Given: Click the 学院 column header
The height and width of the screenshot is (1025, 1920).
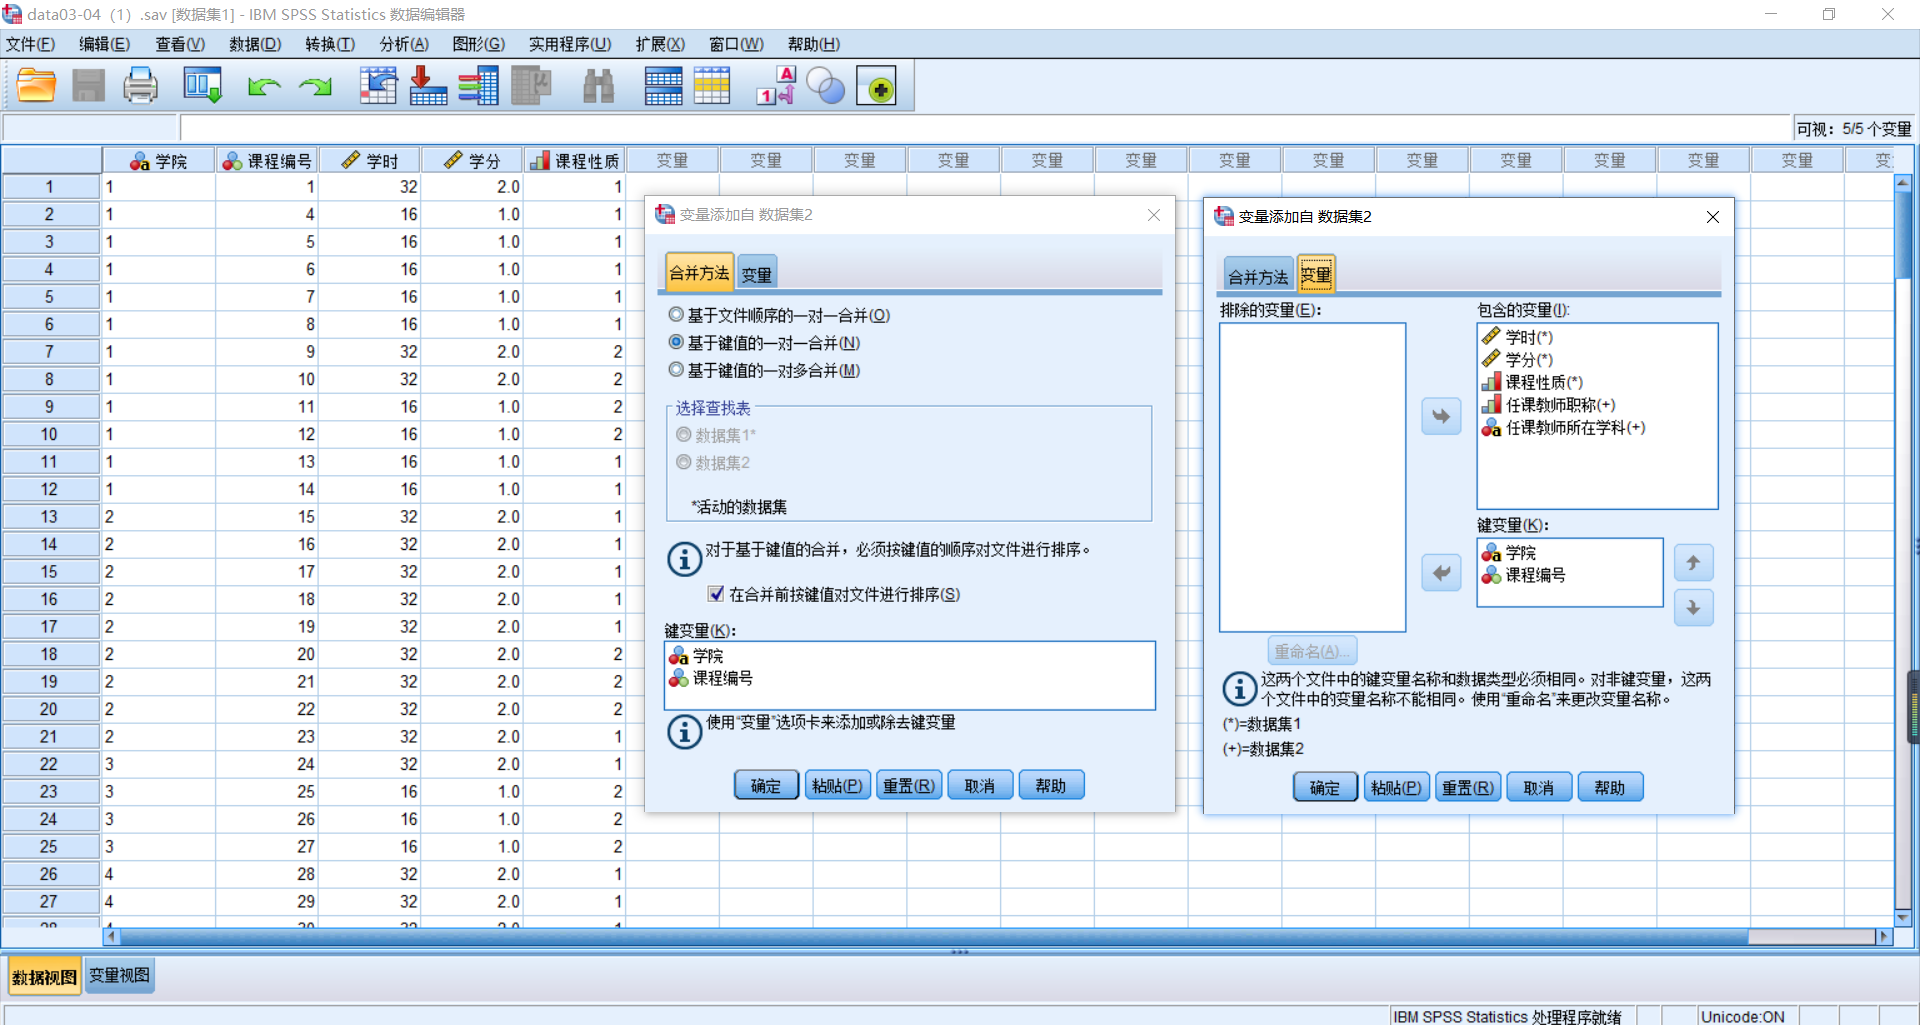Looking at the screenshot, I should pyautogui.click(x=159, y=161).
